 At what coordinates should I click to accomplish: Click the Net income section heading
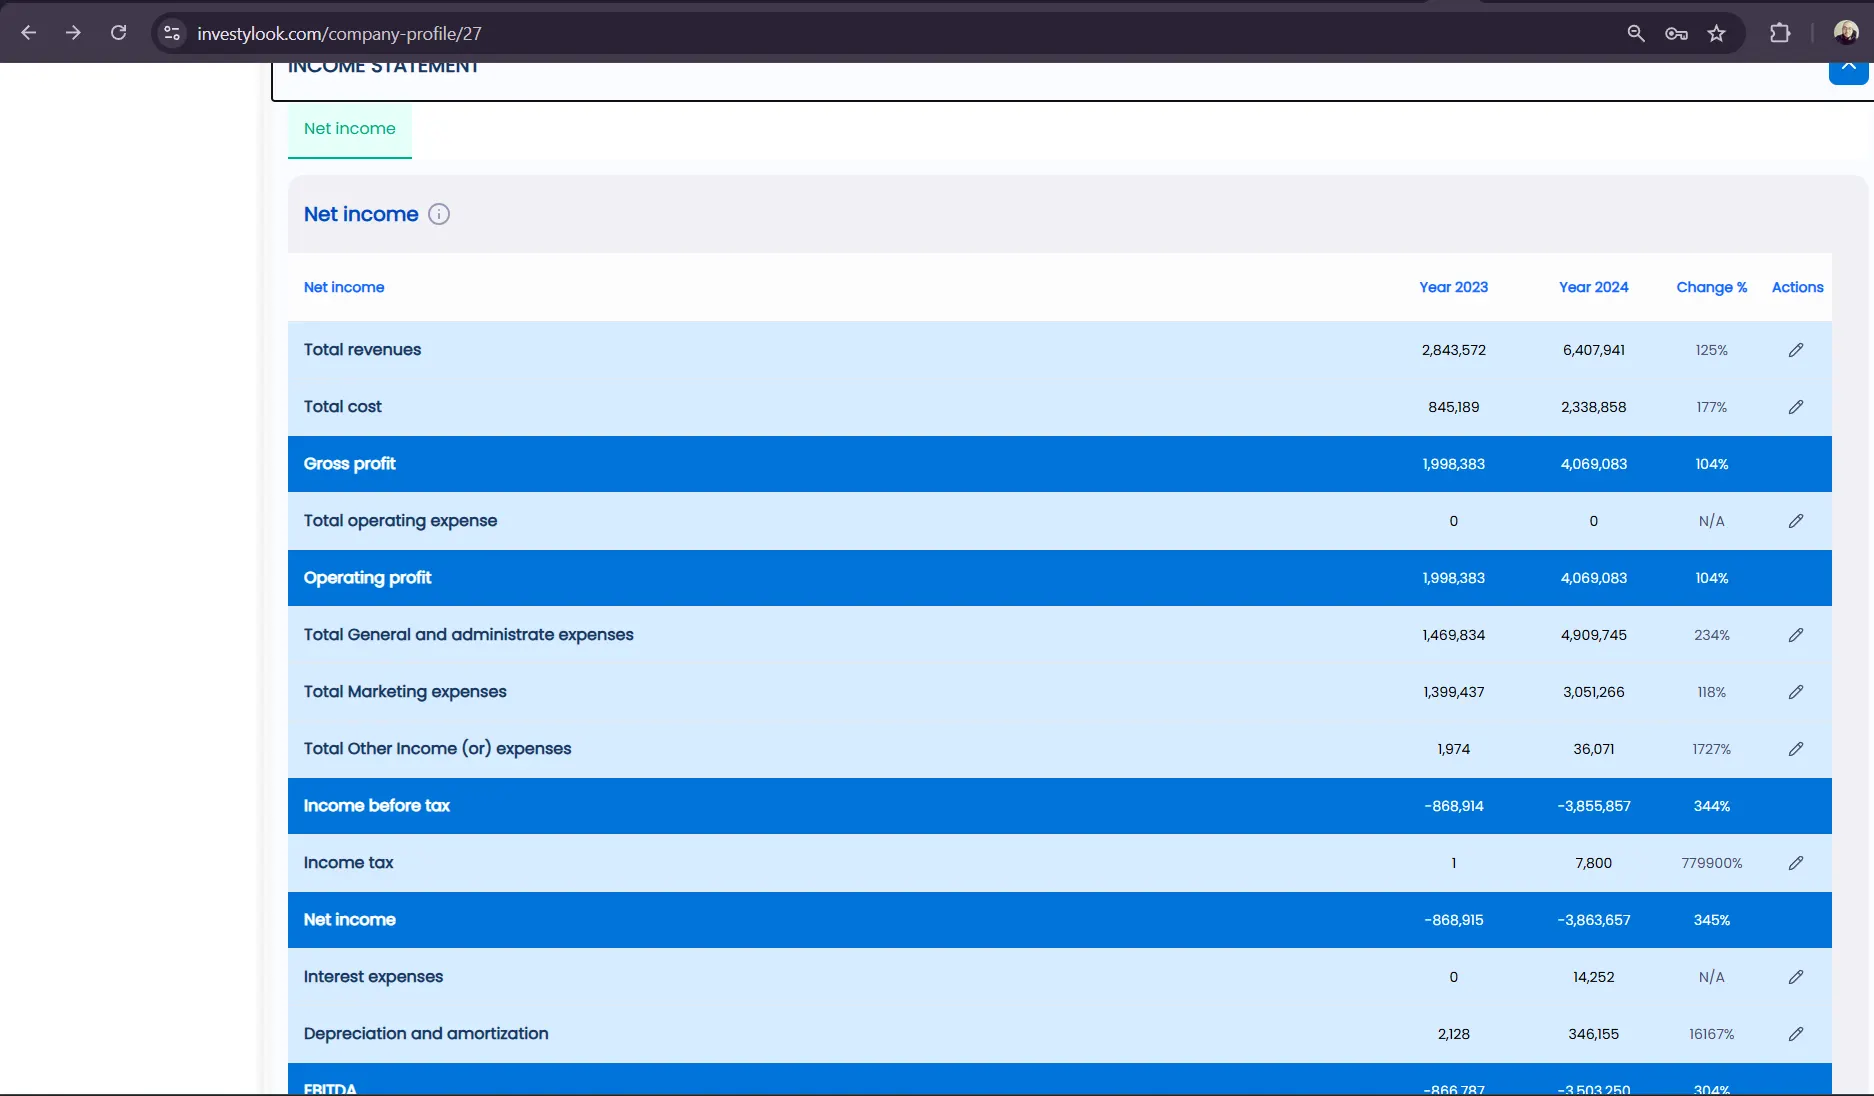coord(361,214)
